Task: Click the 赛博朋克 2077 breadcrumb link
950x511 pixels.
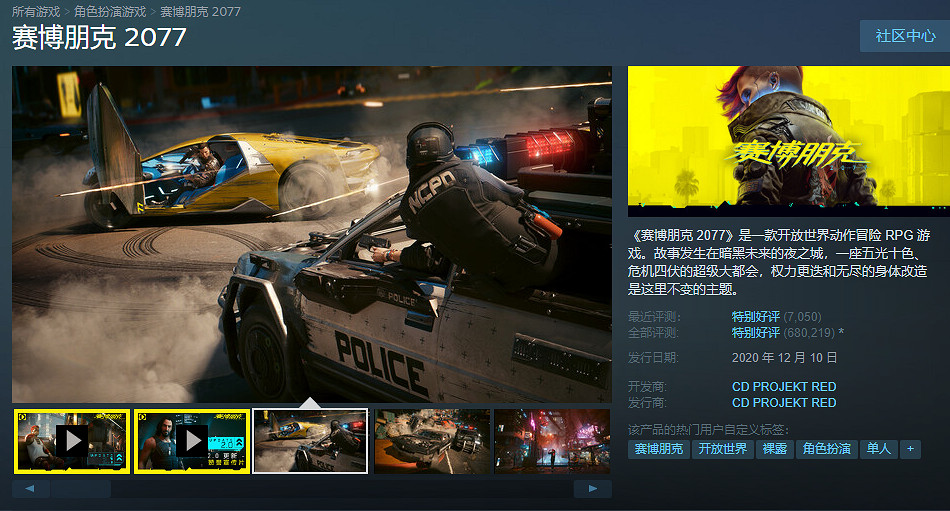Action: (200, 12)
